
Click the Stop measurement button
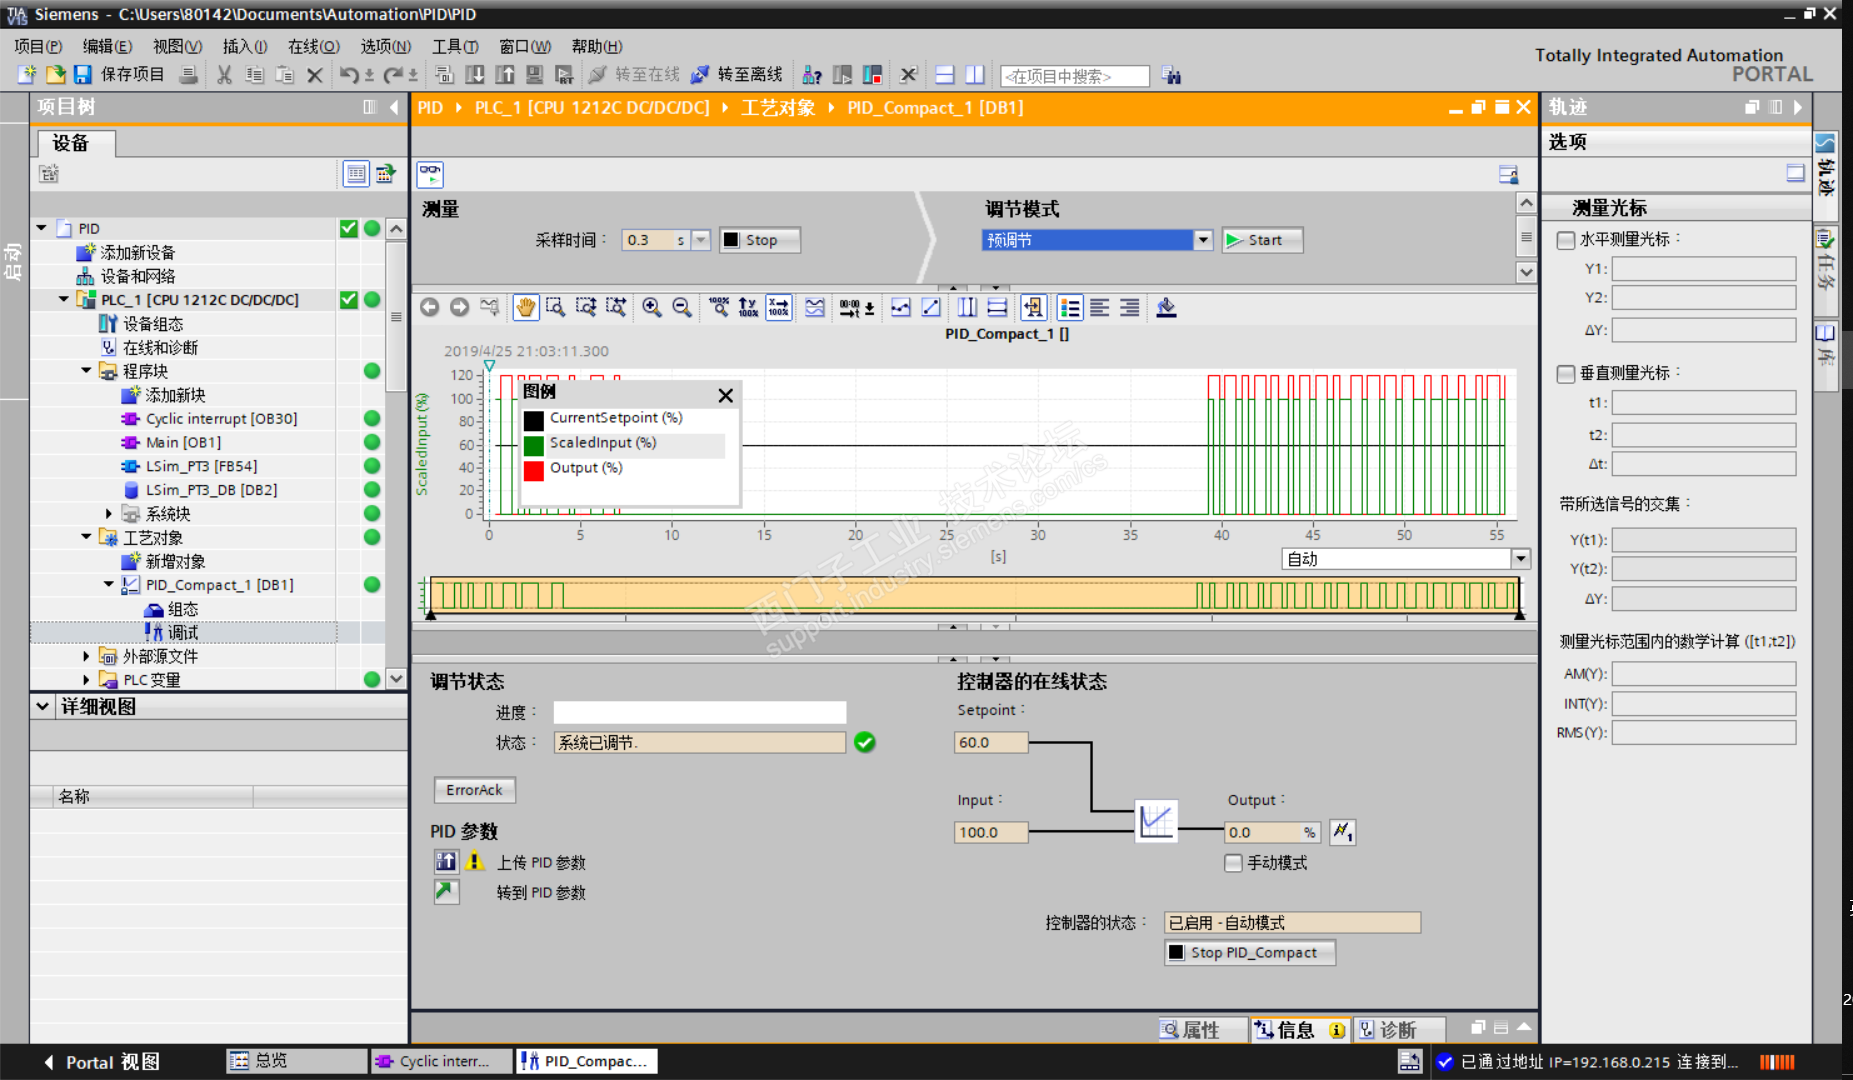[x=760, y=240]
